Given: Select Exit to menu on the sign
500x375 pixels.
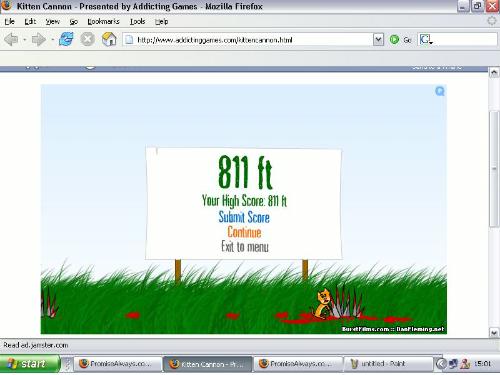Looking at the screenshot, I should coord(245,247).
